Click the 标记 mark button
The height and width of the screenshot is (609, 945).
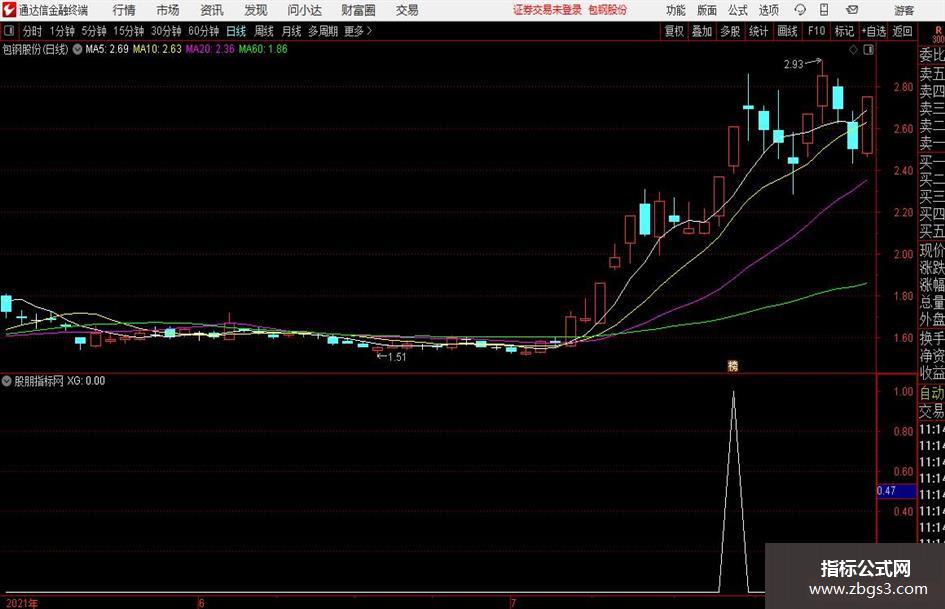pyautogui.click(x=844, y=31)
